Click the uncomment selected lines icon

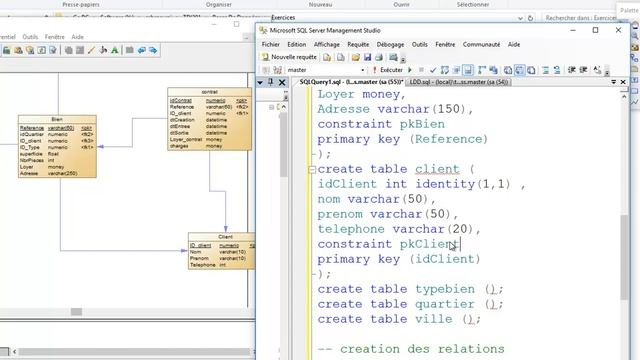click(557, 70)
